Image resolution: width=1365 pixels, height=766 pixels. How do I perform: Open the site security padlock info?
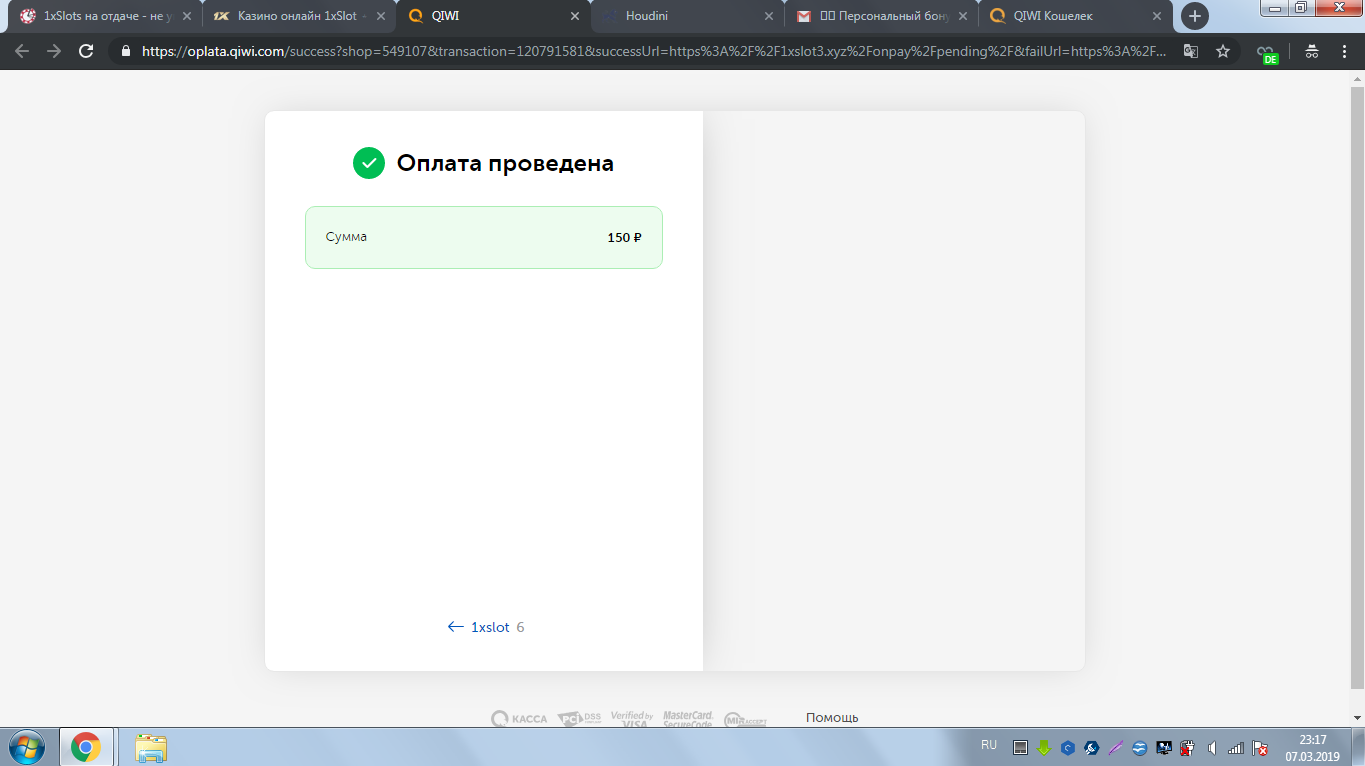point(126,51)
